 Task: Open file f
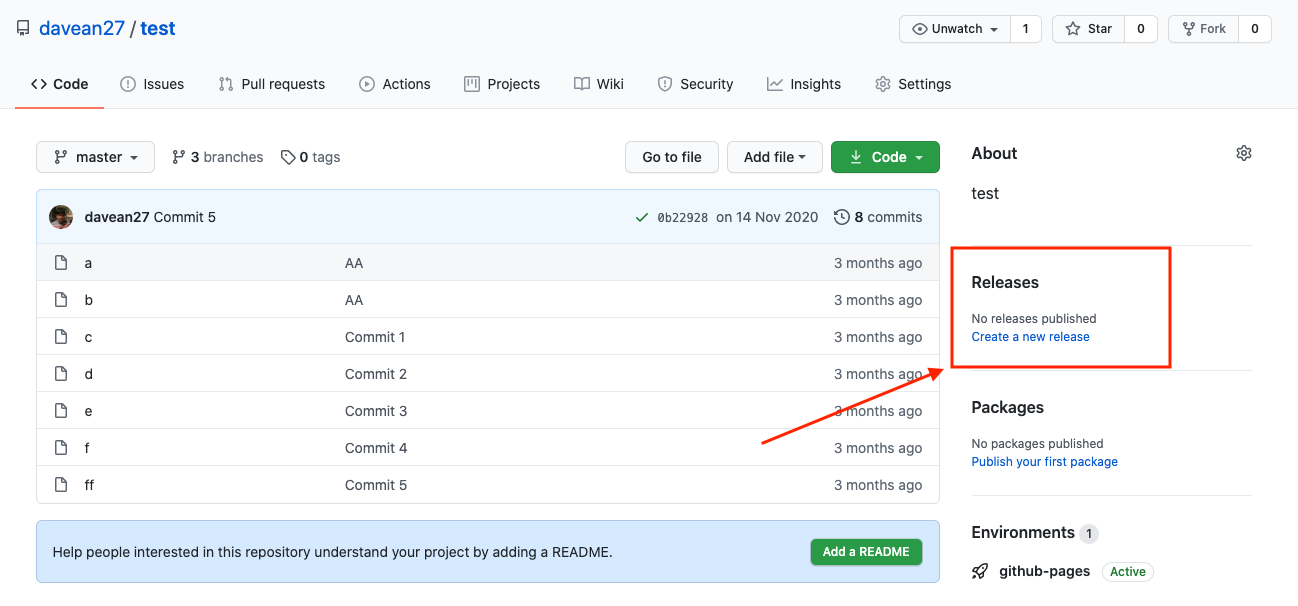(x=87, y=448)
